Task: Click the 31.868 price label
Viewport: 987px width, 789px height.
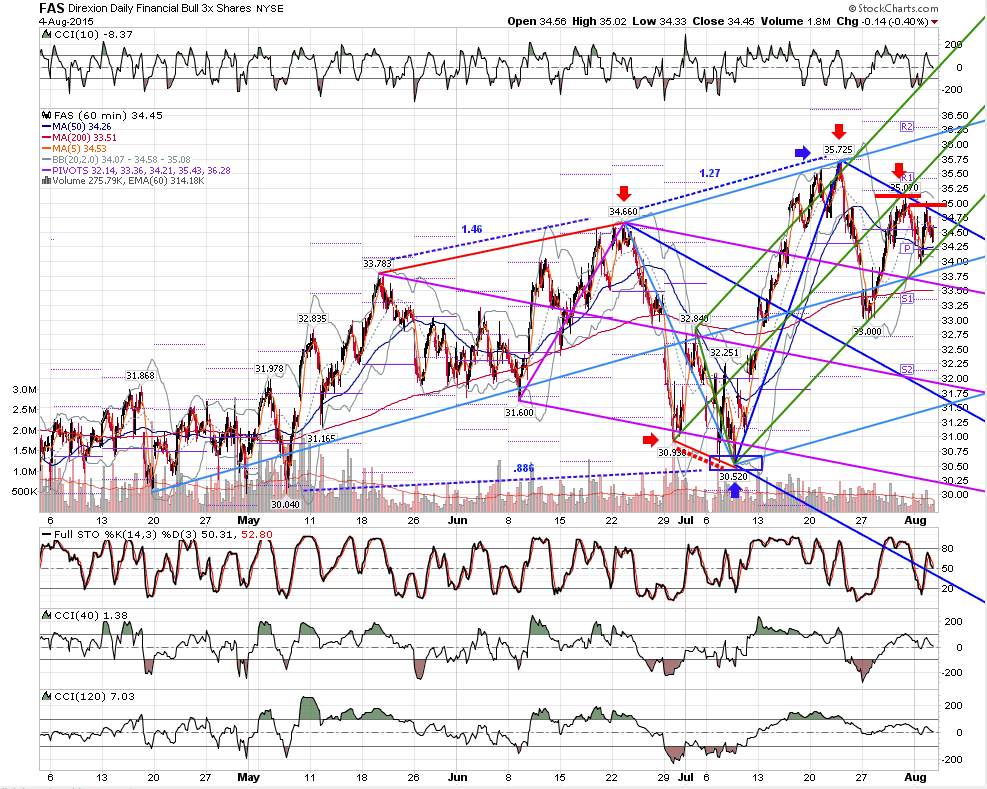Action: [140, 376]
